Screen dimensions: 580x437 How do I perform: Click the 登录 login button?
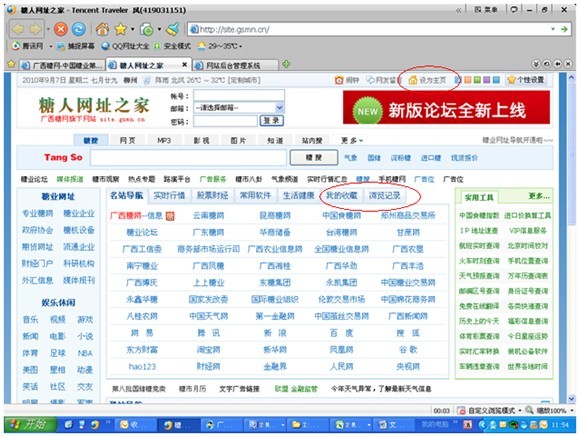point(272,121)
